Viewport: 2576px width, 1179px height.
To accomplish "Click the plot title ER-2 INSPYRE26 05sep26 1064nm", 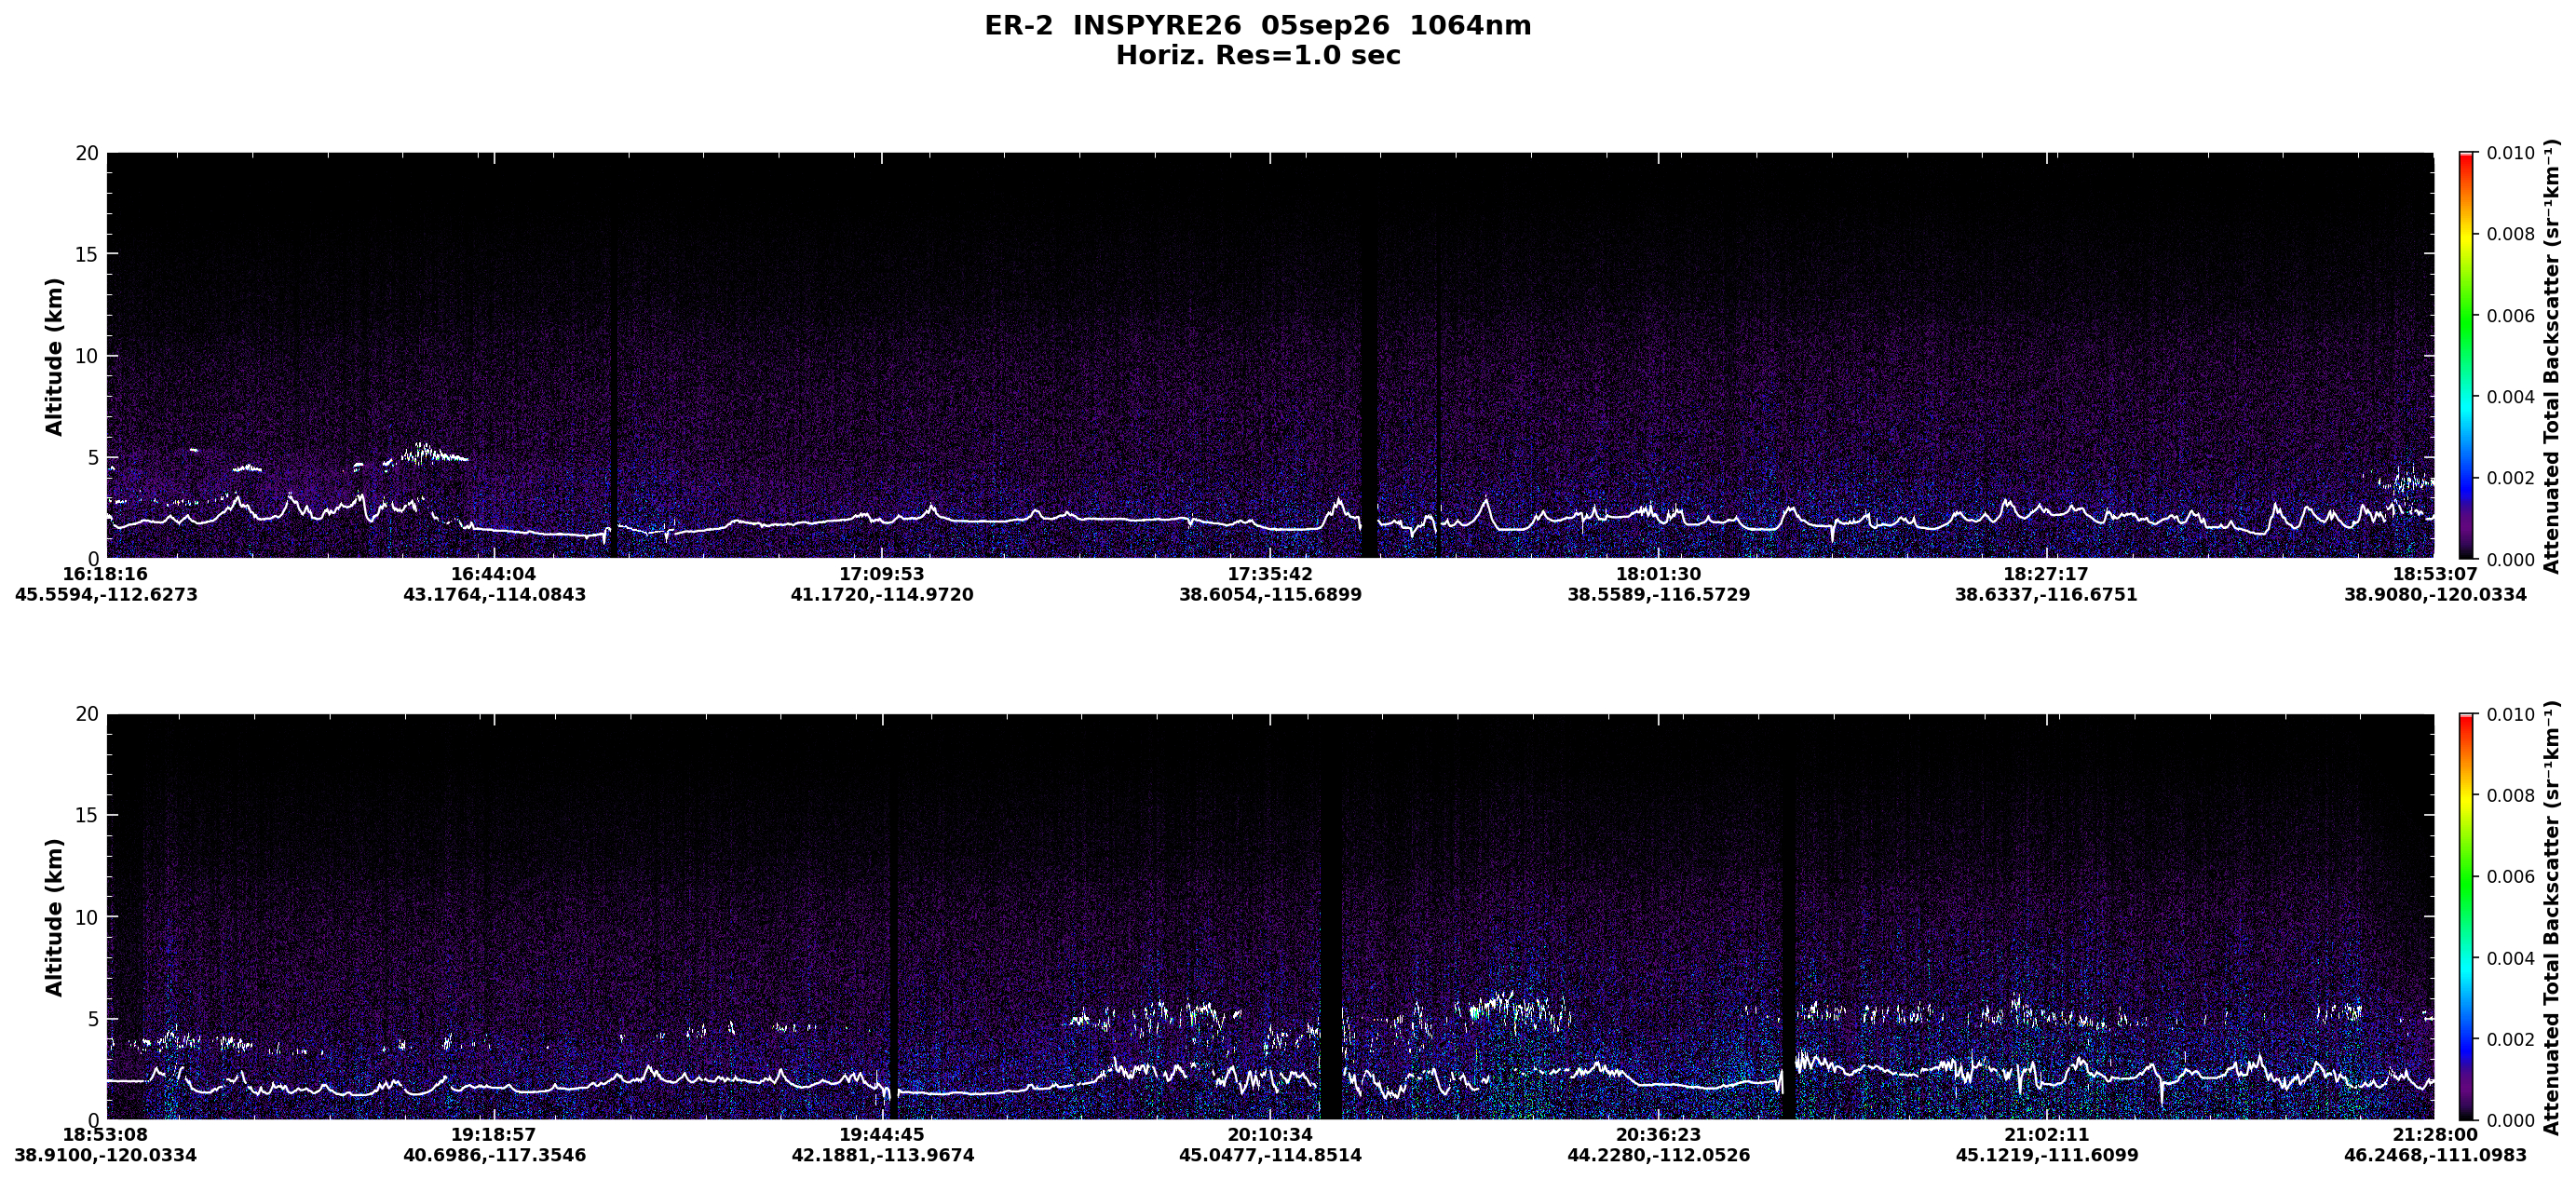I will coord(1257,26).
